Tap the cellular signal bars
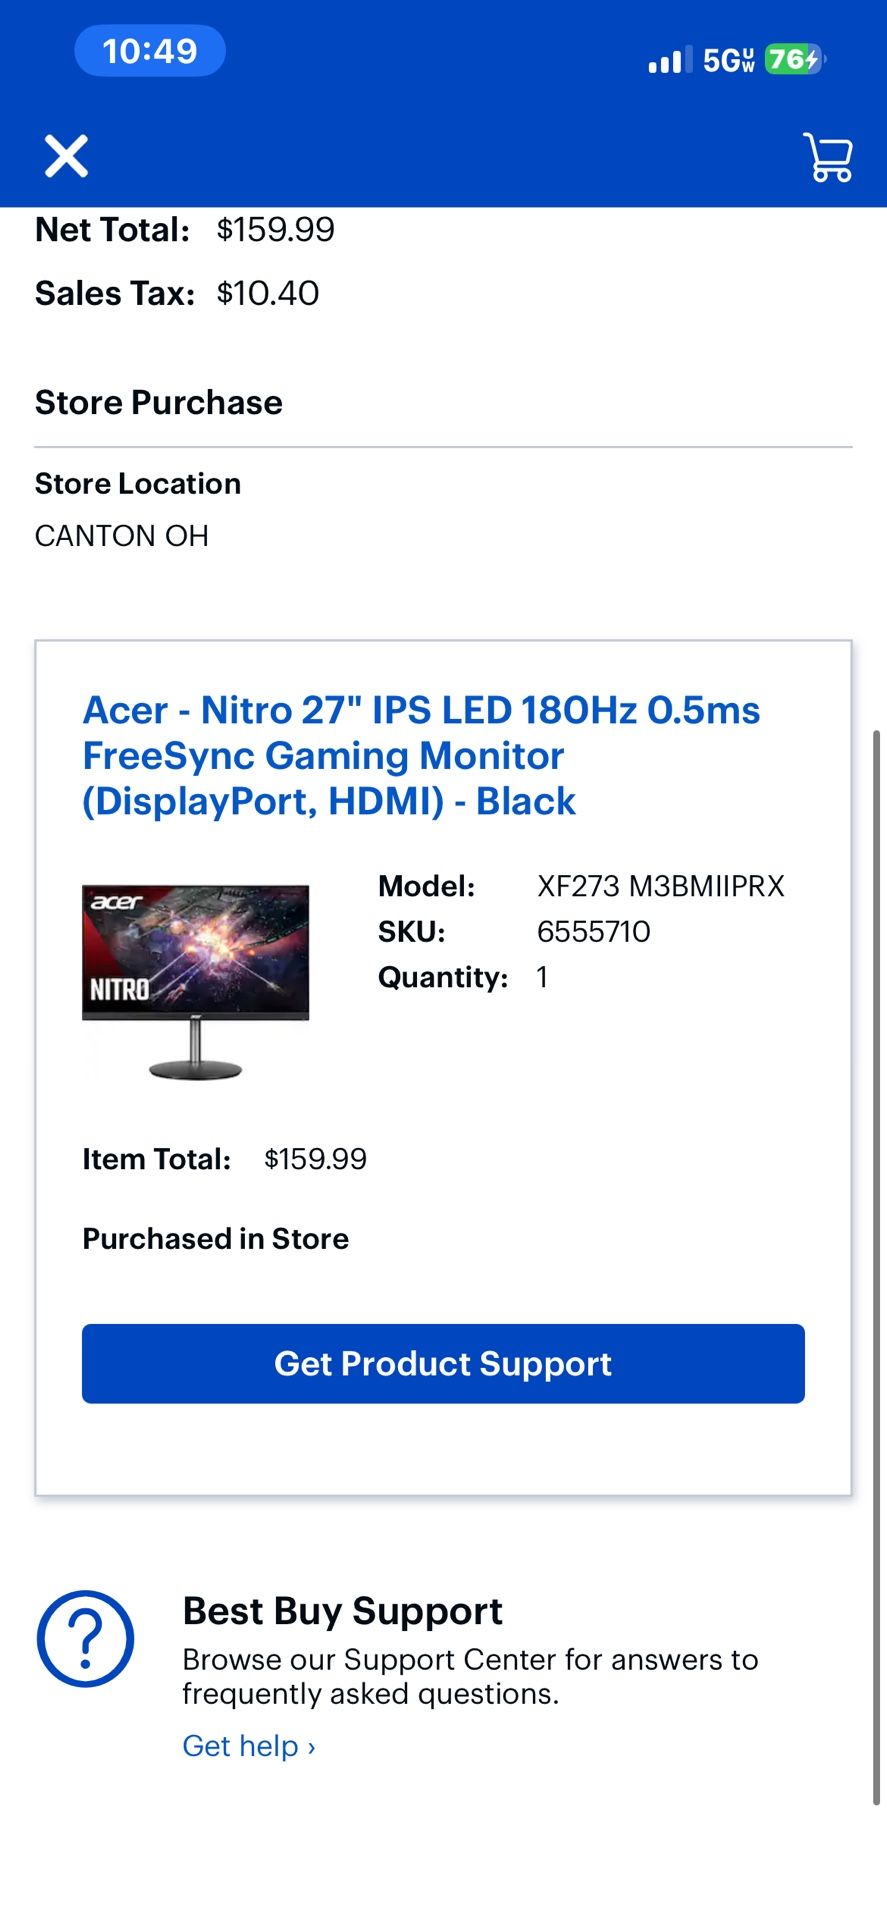This screenshot has height=1920, width=887. (668, 60)
